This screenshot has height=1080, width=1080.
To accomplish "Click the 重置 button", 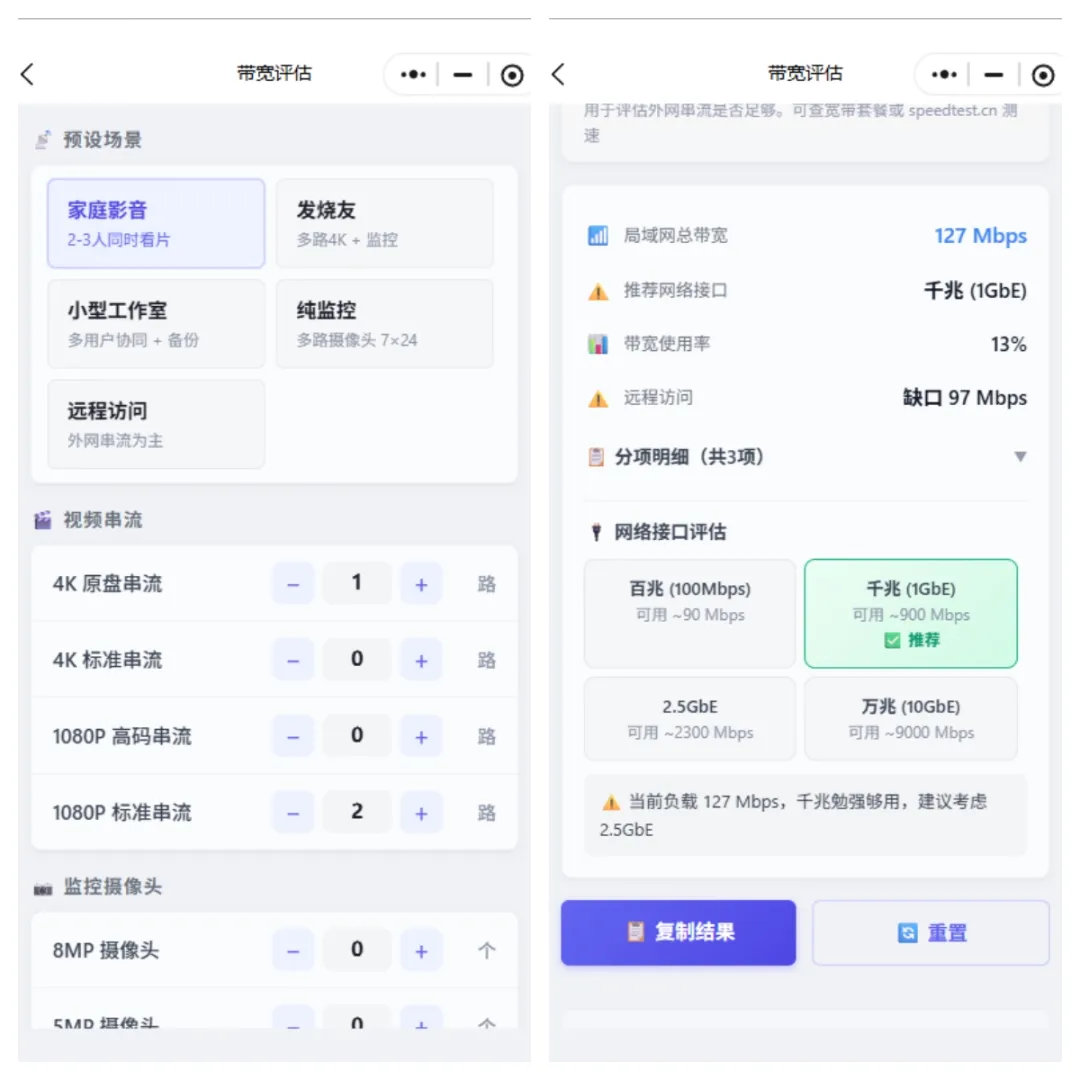I will pyautogui.click(x=931, y=933).
